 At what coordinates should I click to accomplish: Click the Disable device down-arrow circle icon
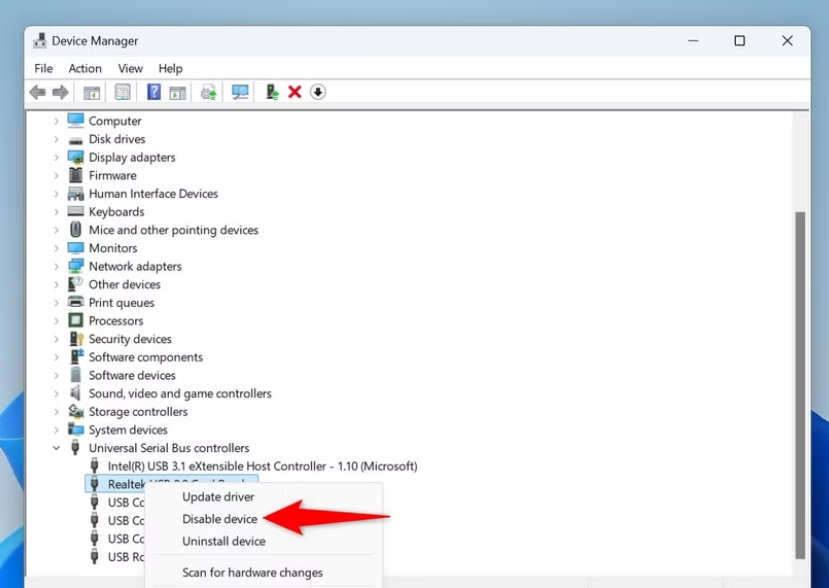tap(318, 92)
